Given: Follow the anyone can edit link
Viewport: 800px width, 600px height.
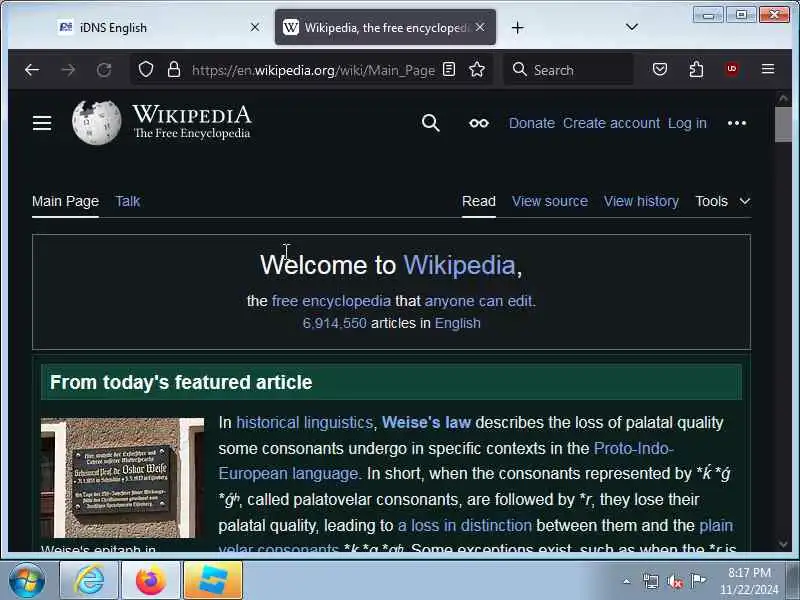Looking at the screenshot, I should [x=478, y=301].
